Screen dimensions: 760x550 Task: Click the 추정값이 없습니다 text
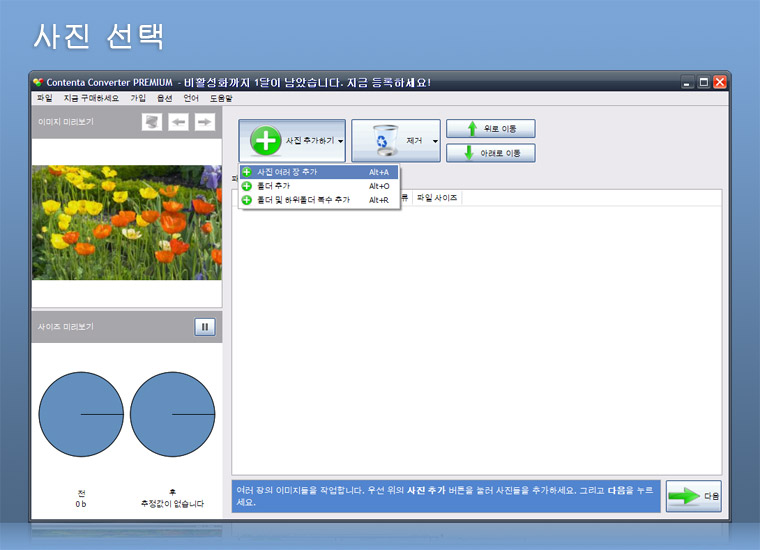(x=173, y=504)
